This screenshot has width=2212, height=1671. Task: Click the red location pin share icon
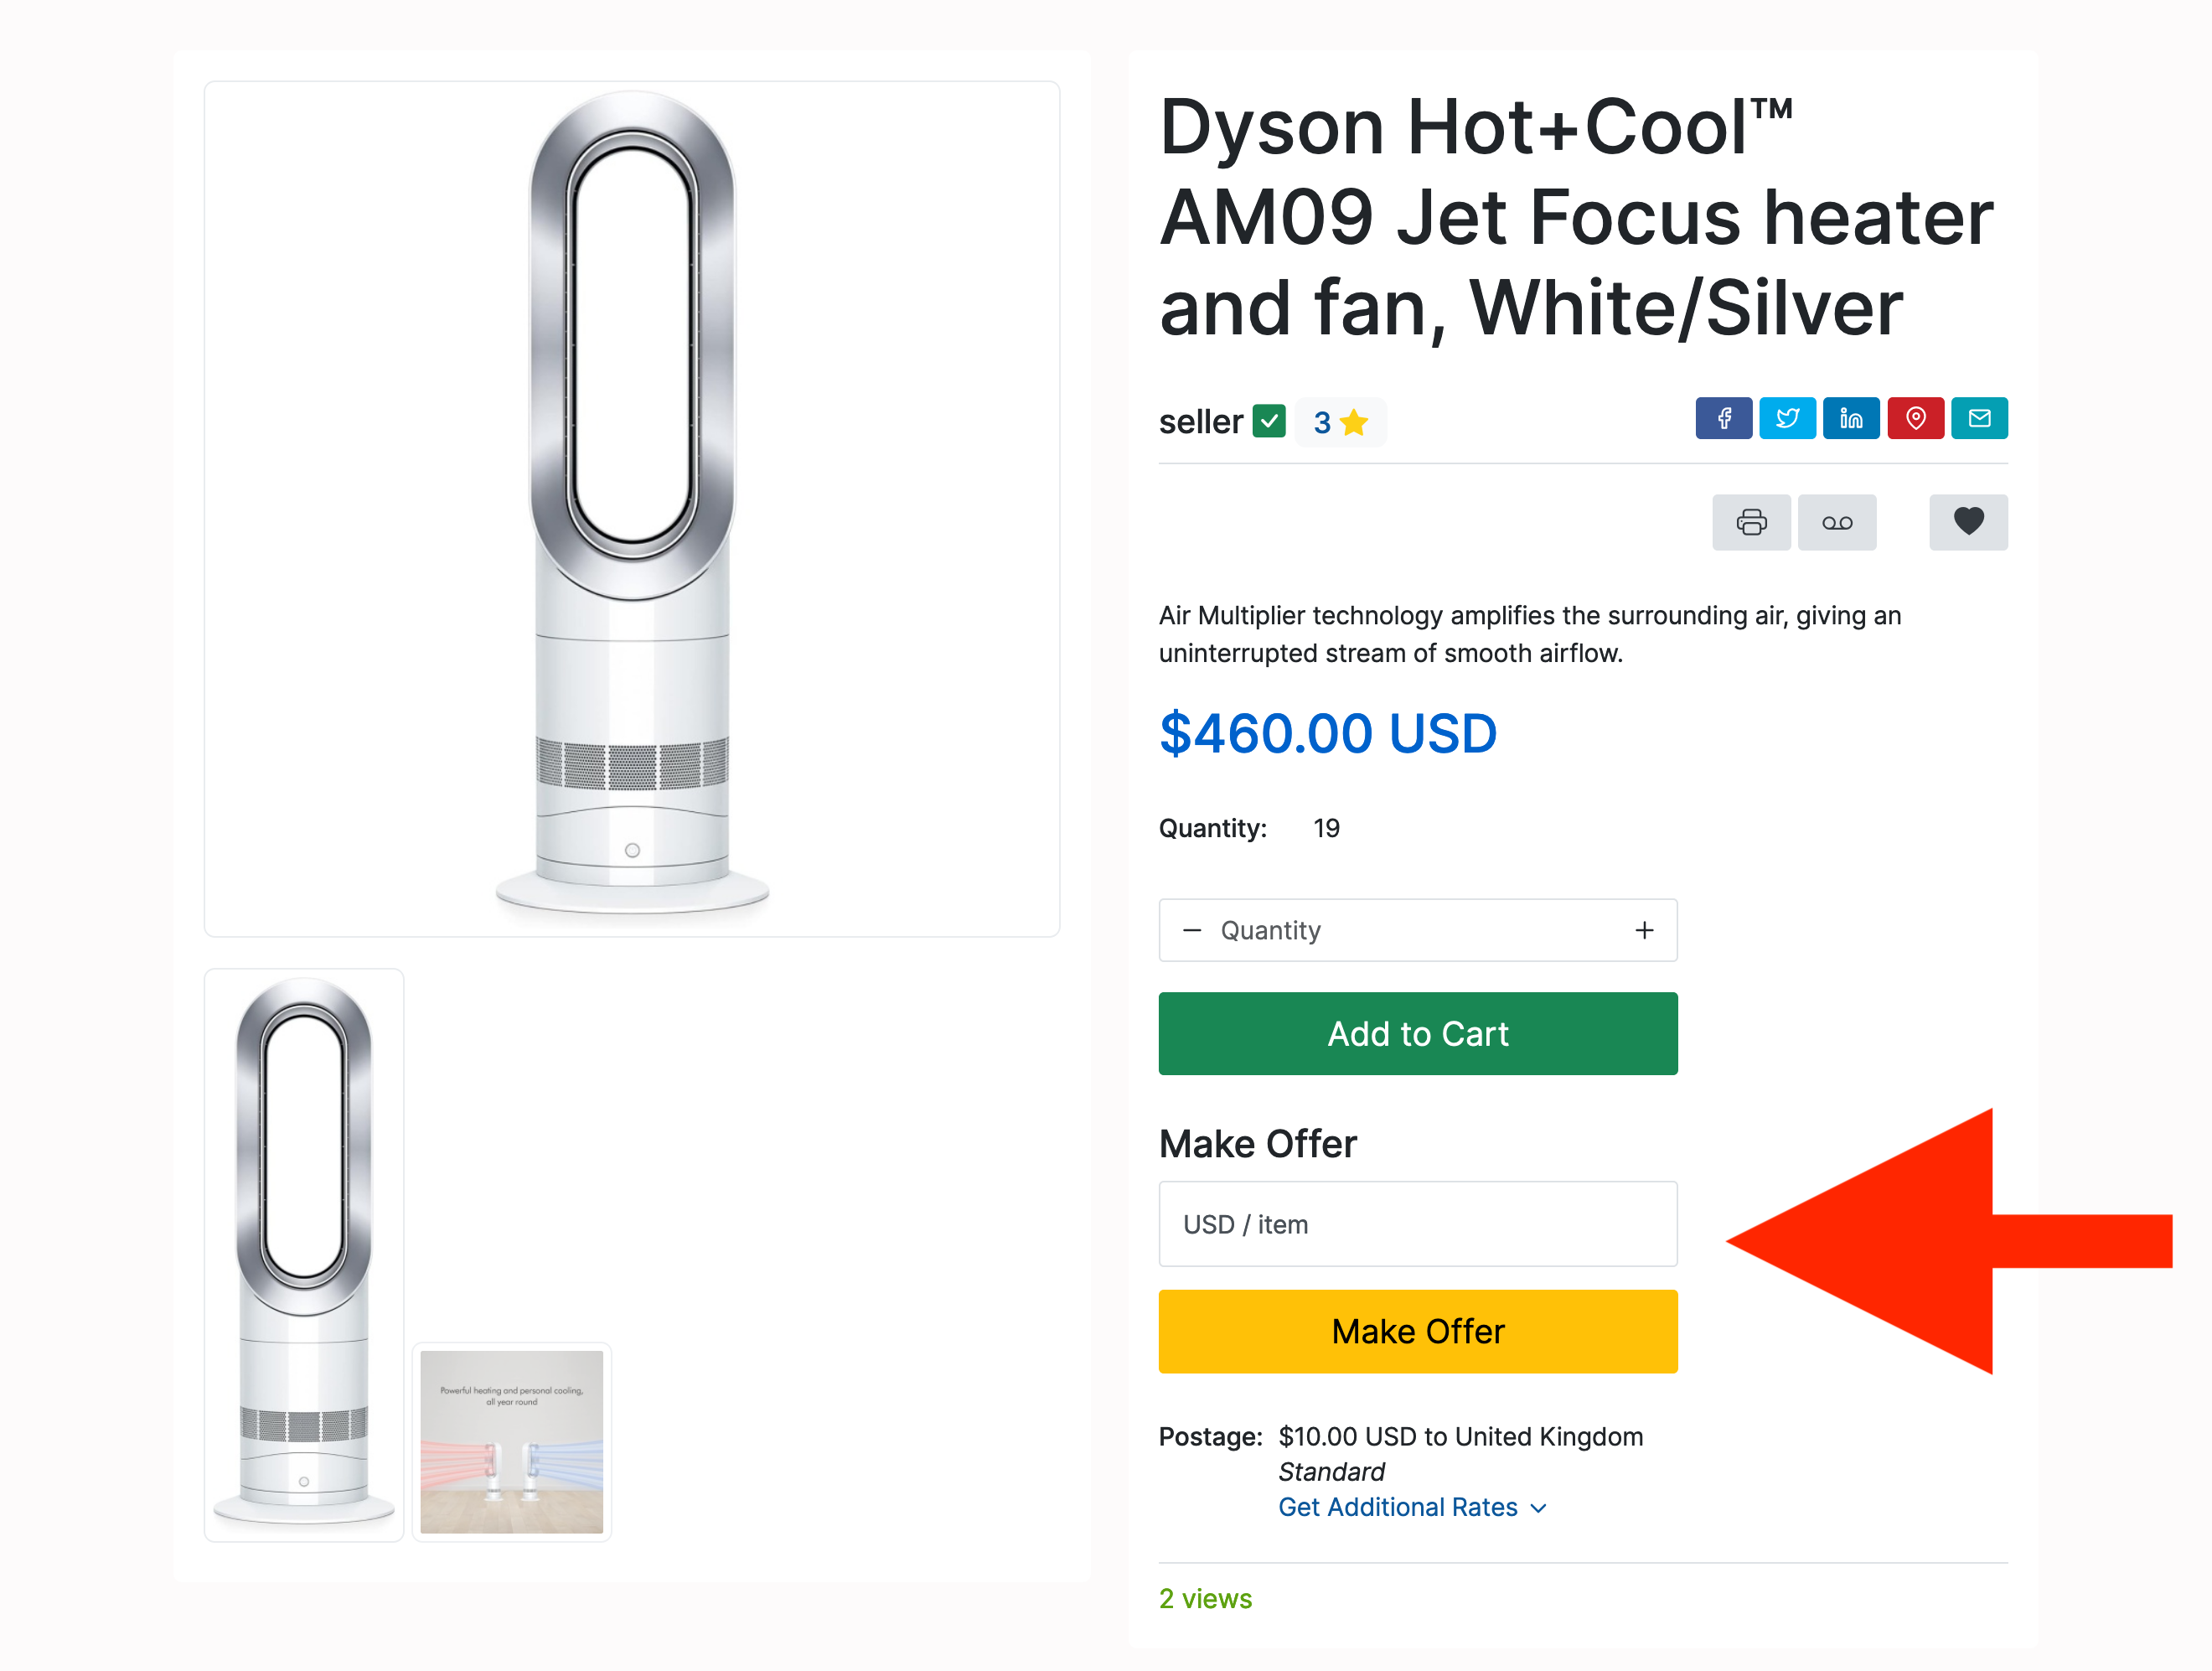coord(1915,418)
